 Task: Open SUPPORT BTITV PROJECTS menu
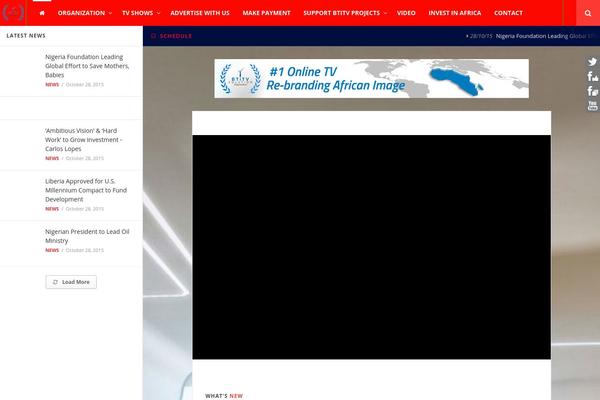(x=342, y=13)
